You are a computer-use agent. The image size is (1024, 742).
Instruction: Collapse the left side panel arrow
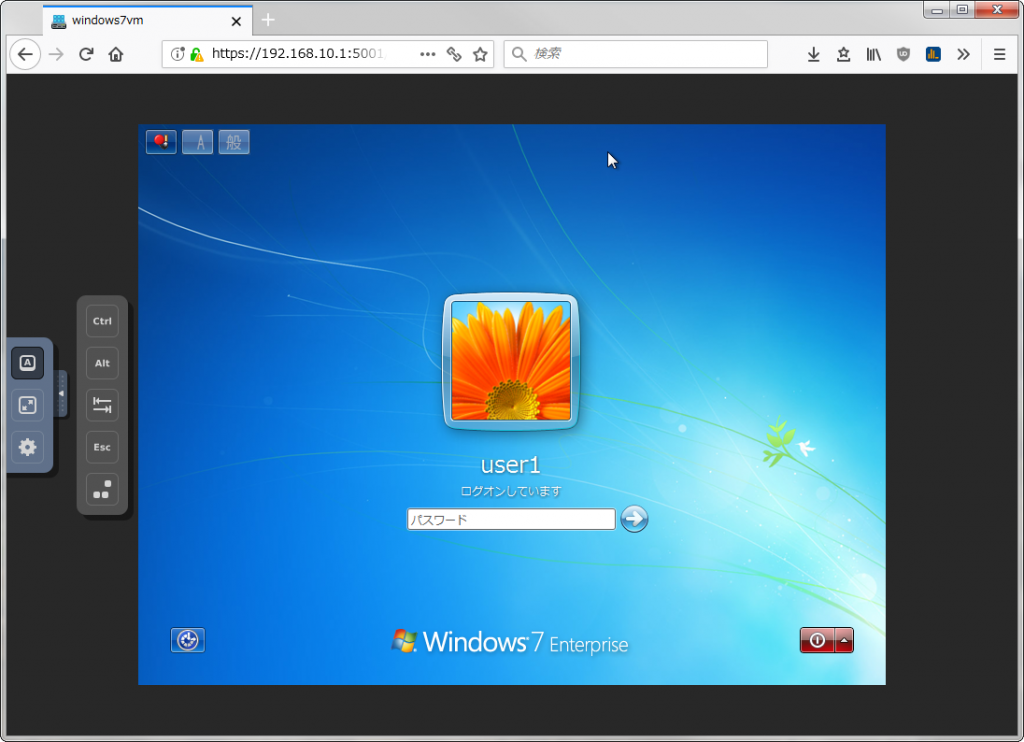tap(61, 393)
